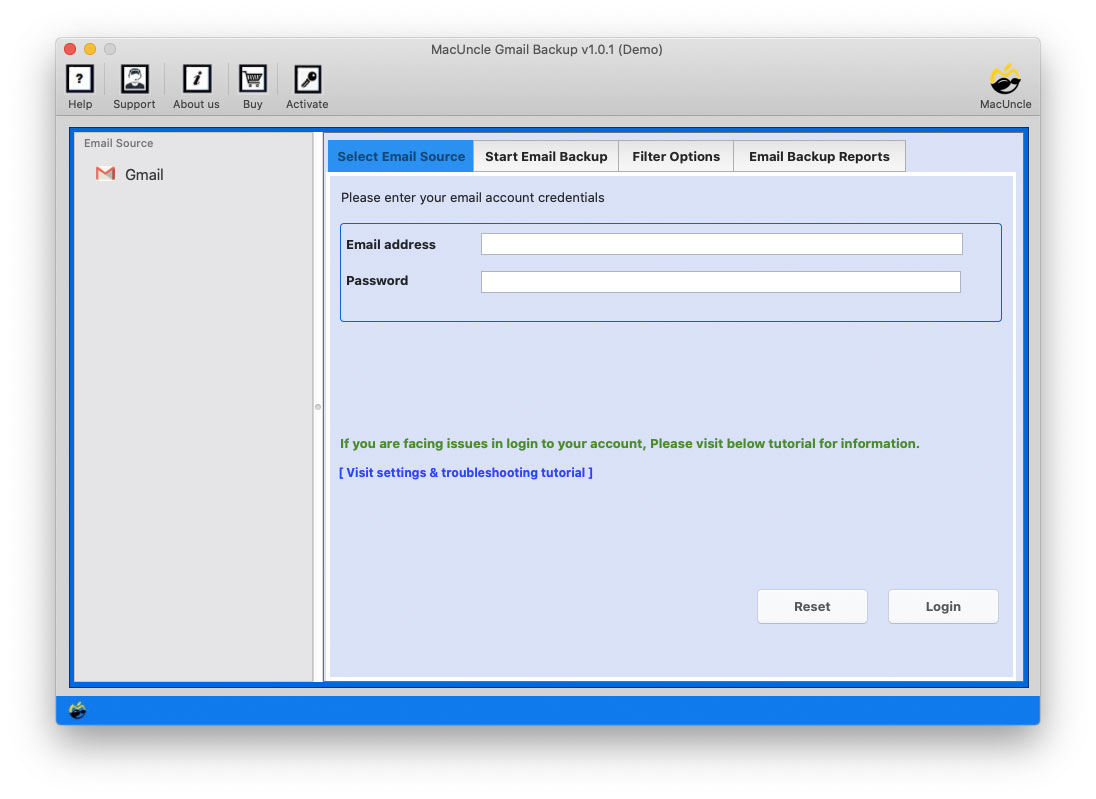The width and height of the screenshot is (1096, 799).
Task: Reset the credential fields
Action: pos(812,606)
